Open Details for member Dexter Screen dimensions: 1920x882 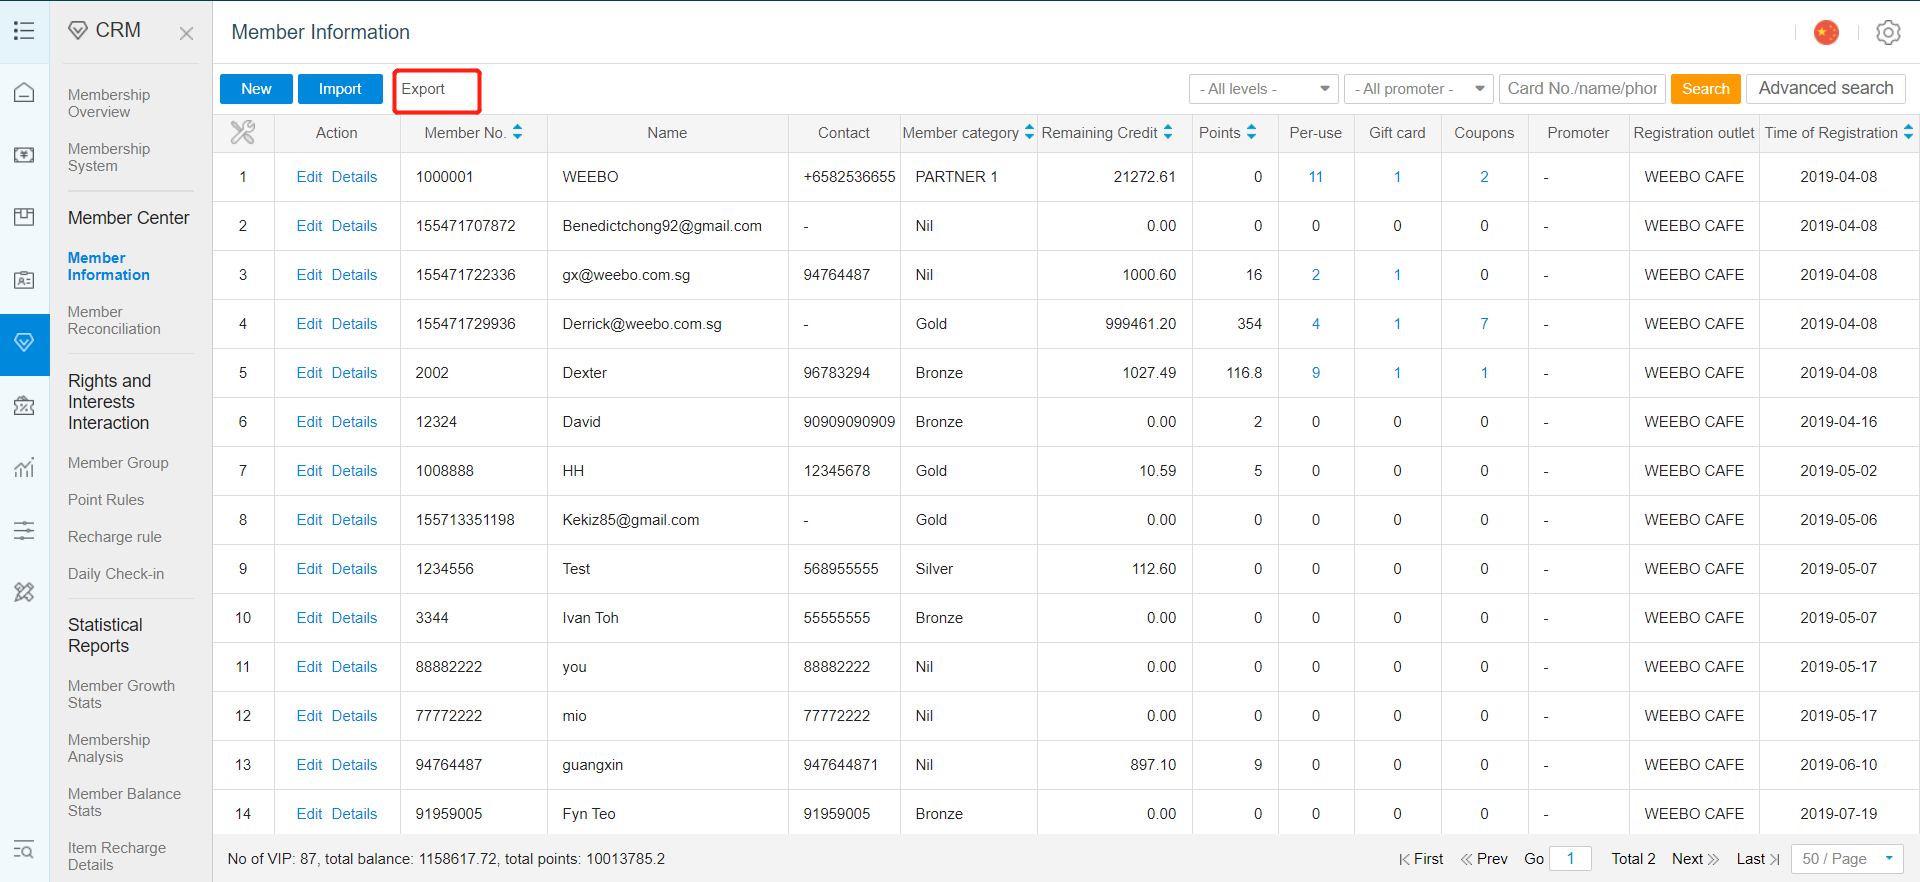click(x=354, y=373)
